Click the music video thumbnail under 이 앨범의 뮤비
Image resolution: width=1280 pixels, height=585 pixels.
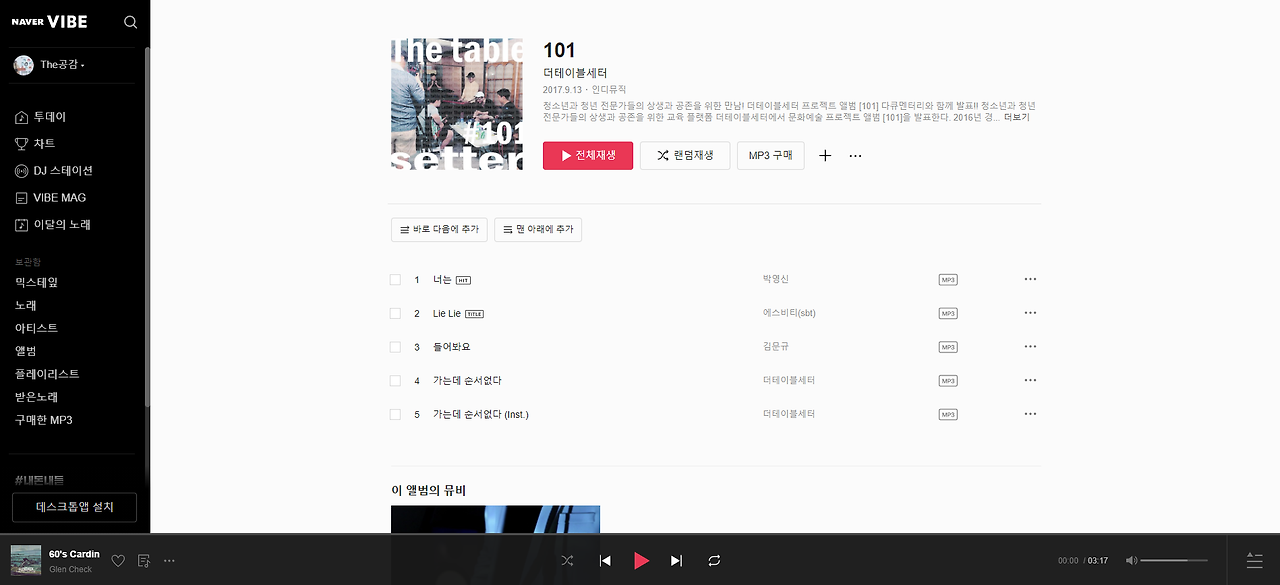point(495,520)
